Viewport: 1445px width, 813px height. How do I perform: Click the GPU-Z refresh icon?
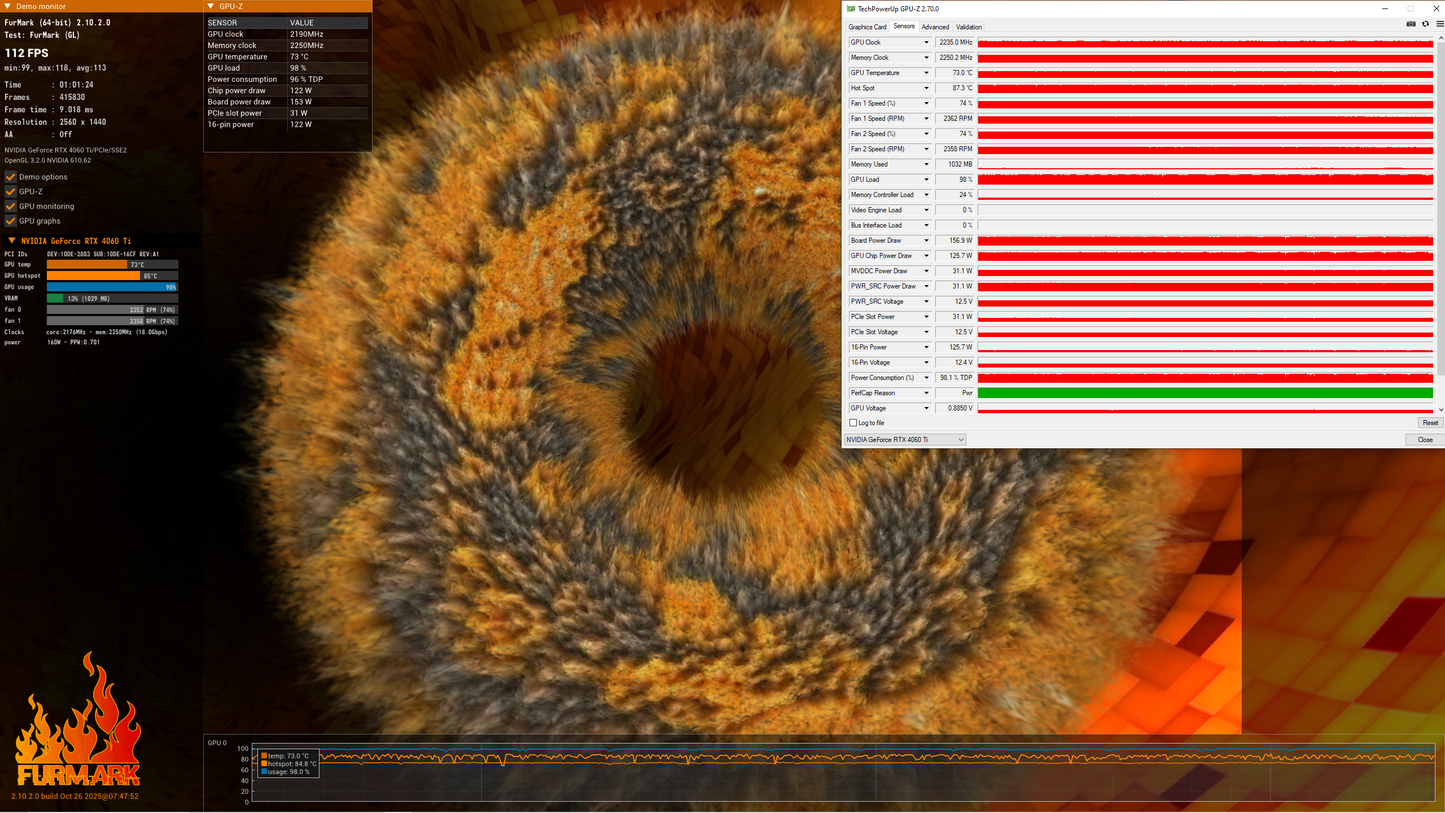point(1426,24)
